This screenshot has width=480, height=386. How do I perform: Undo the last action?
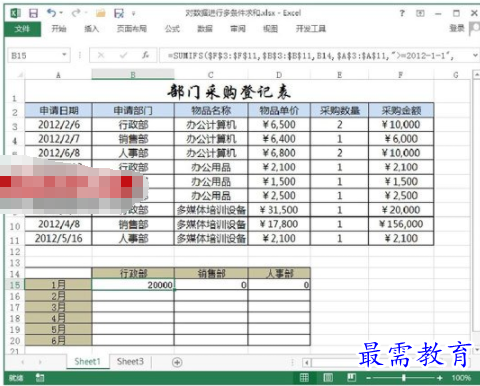point(51,13)
